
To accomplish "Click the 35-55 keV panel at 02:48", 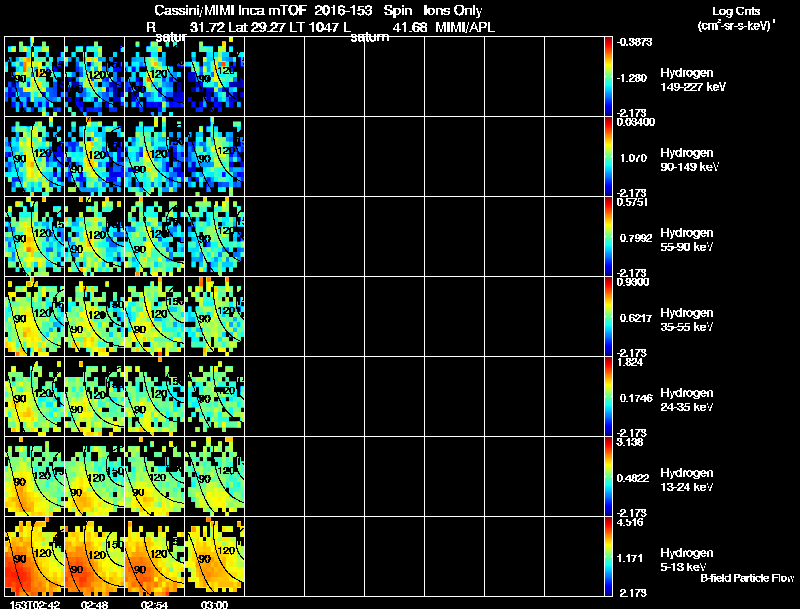I will (x=94, y=317).
